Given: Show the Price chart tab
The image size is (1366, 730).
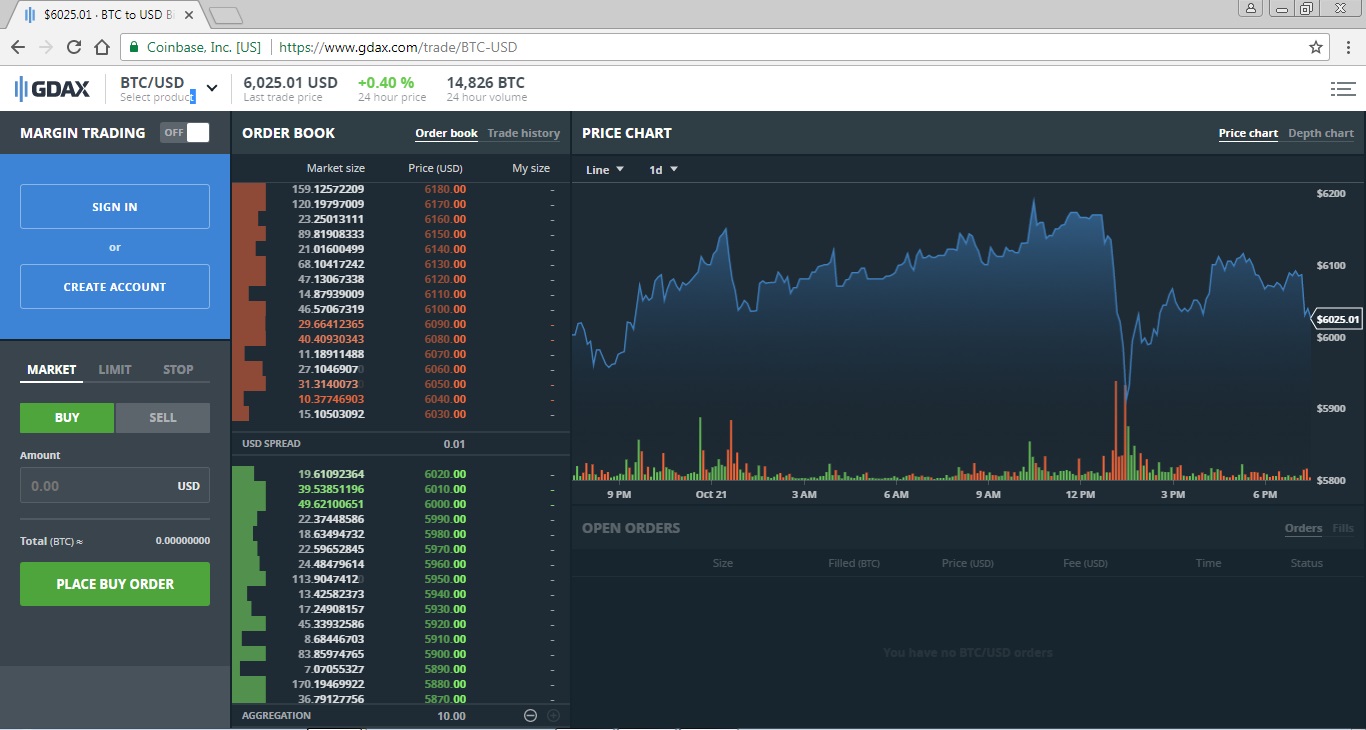Looking at the screenshot, I should coord(1248,133).
